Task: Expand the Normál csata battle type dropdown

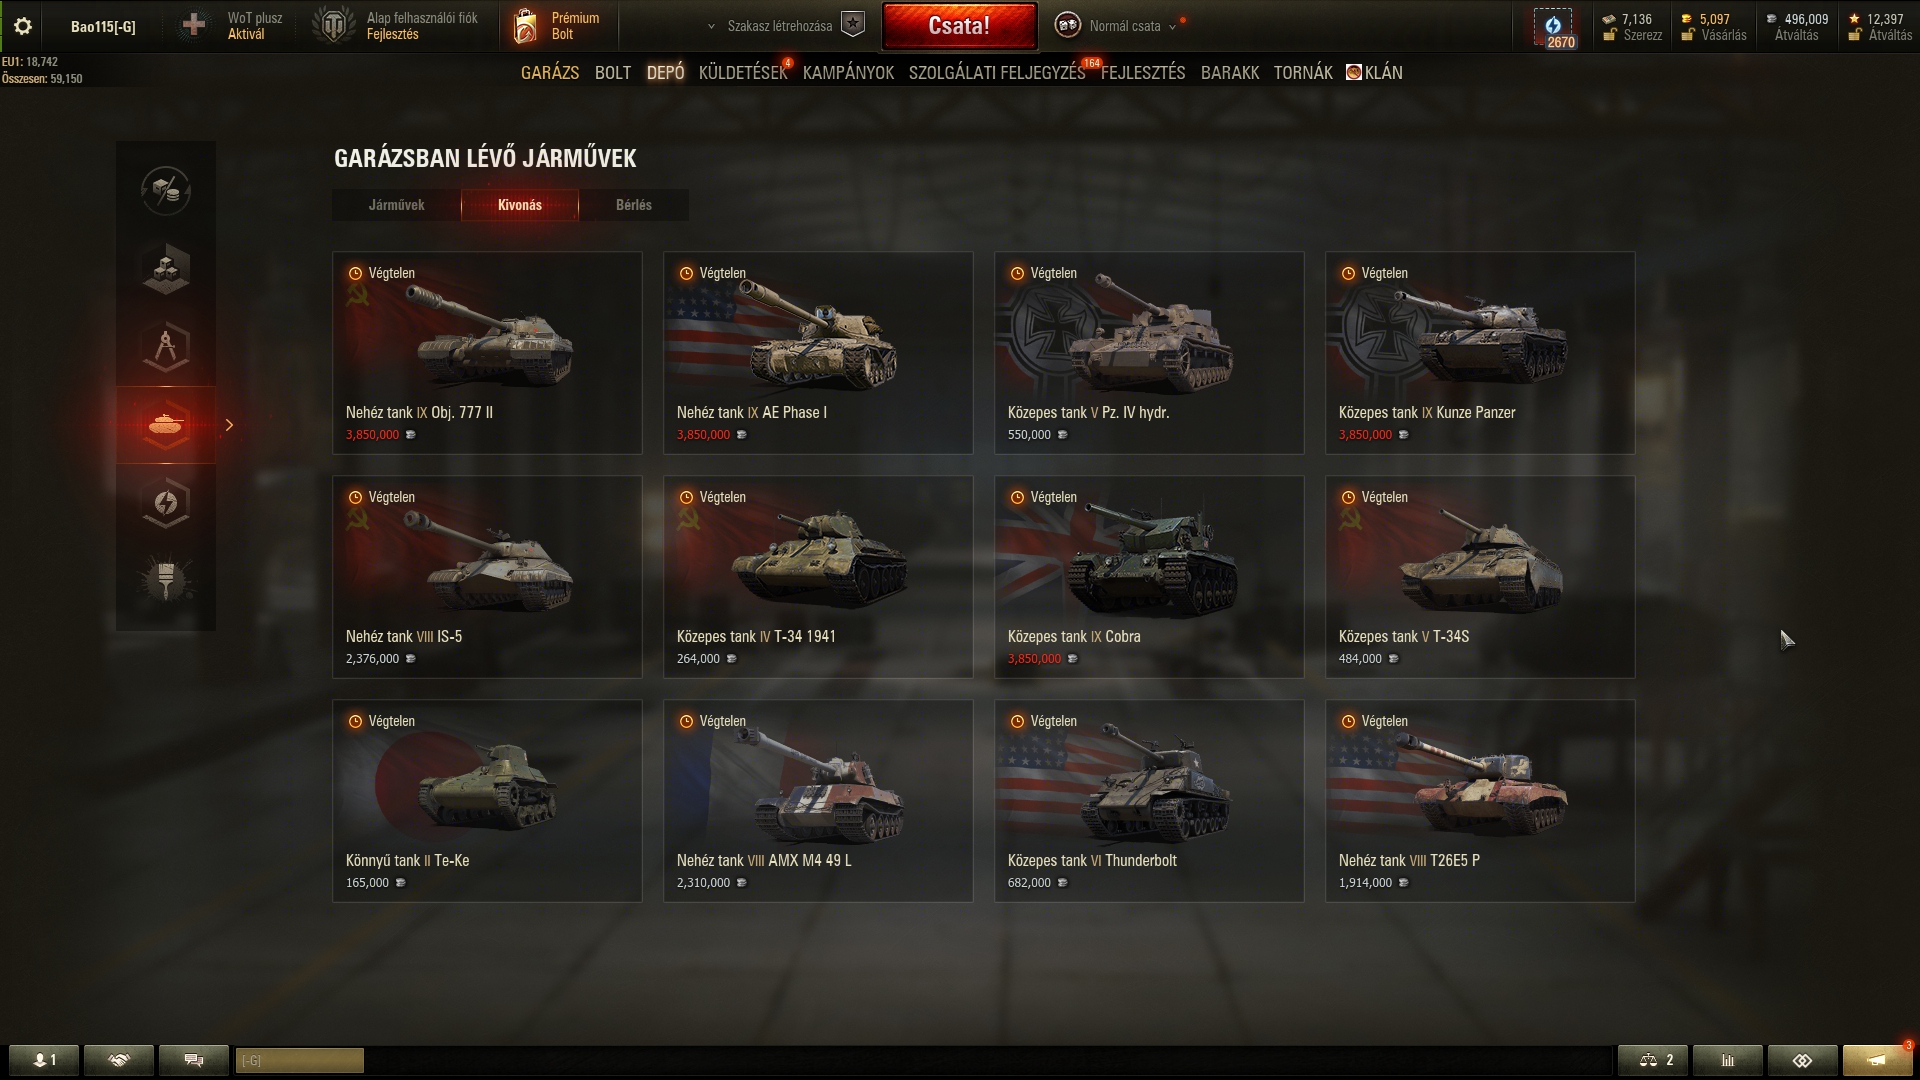Action: (x=1172, y=27)
